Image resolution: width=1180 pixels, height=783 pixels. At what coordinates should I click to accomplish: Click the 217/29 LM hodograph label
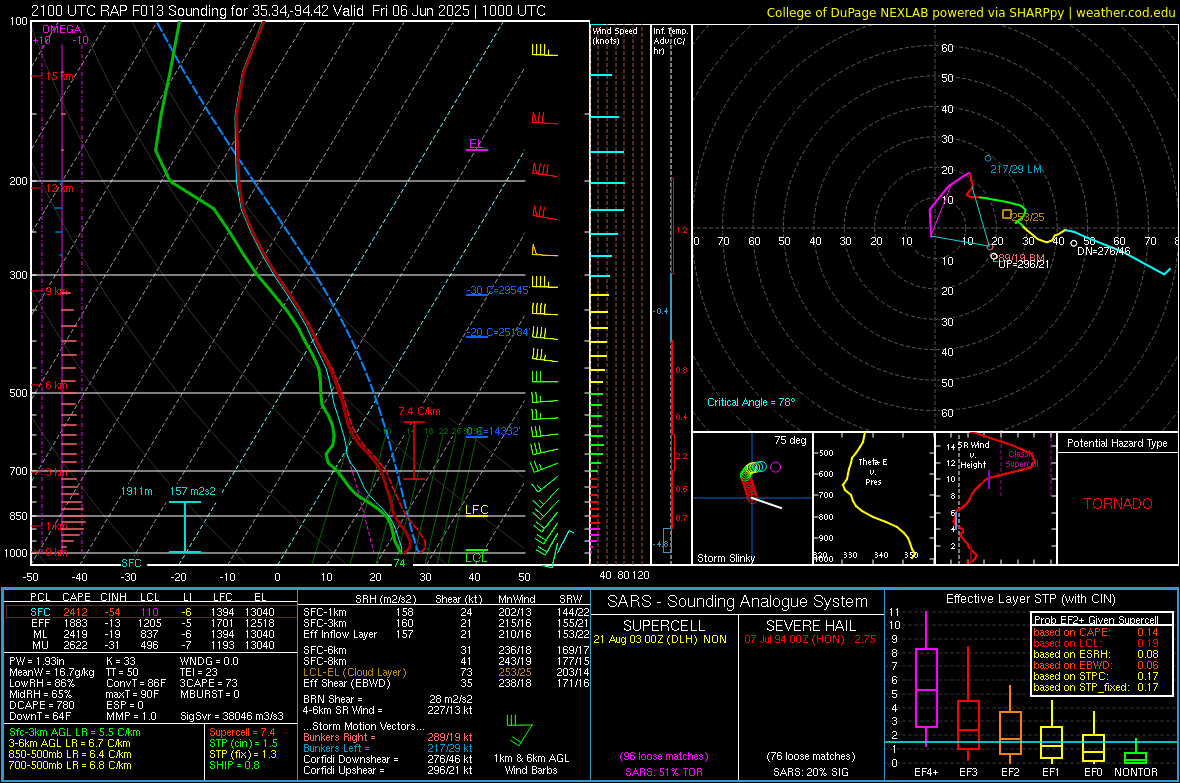coord(1016,169)
